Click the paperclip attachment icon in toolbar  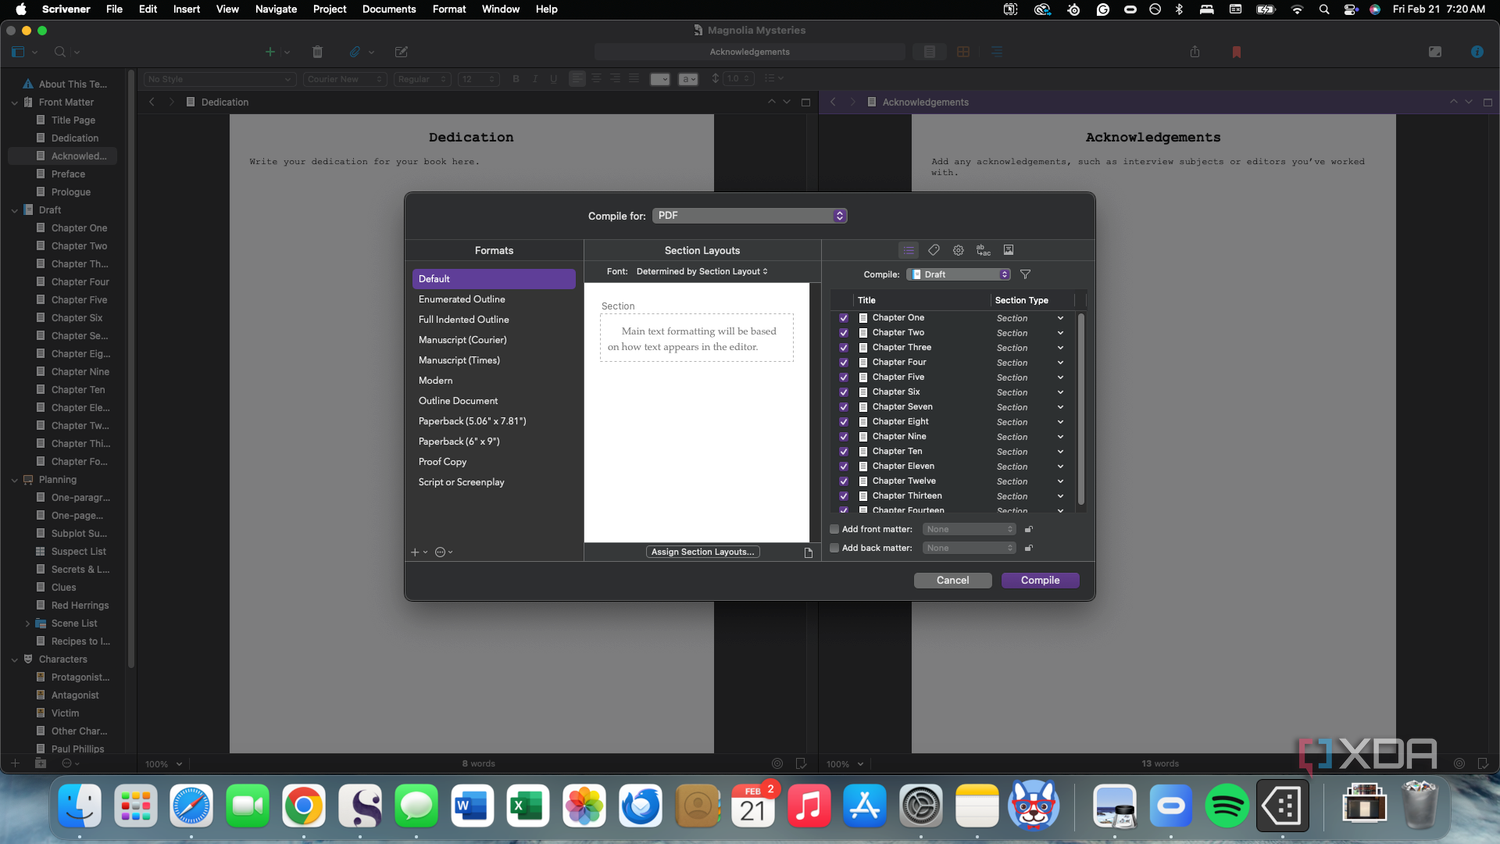pyautogui.click(x=355, y=52)
